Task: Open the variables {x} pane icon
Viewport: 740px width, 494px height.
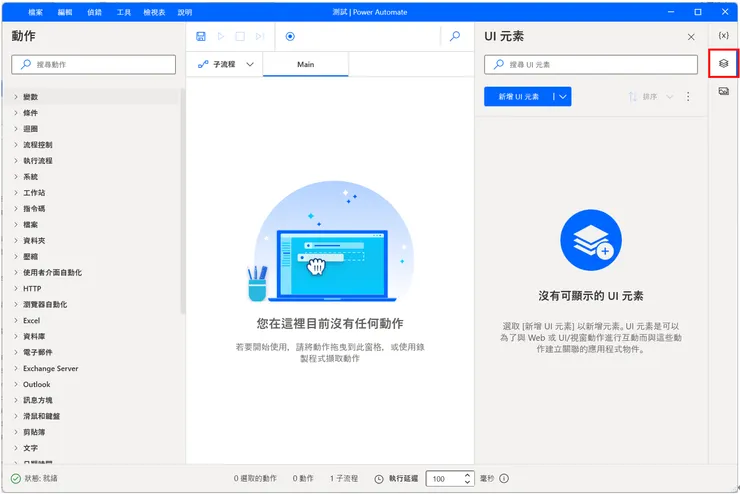Action: point(723,36)
